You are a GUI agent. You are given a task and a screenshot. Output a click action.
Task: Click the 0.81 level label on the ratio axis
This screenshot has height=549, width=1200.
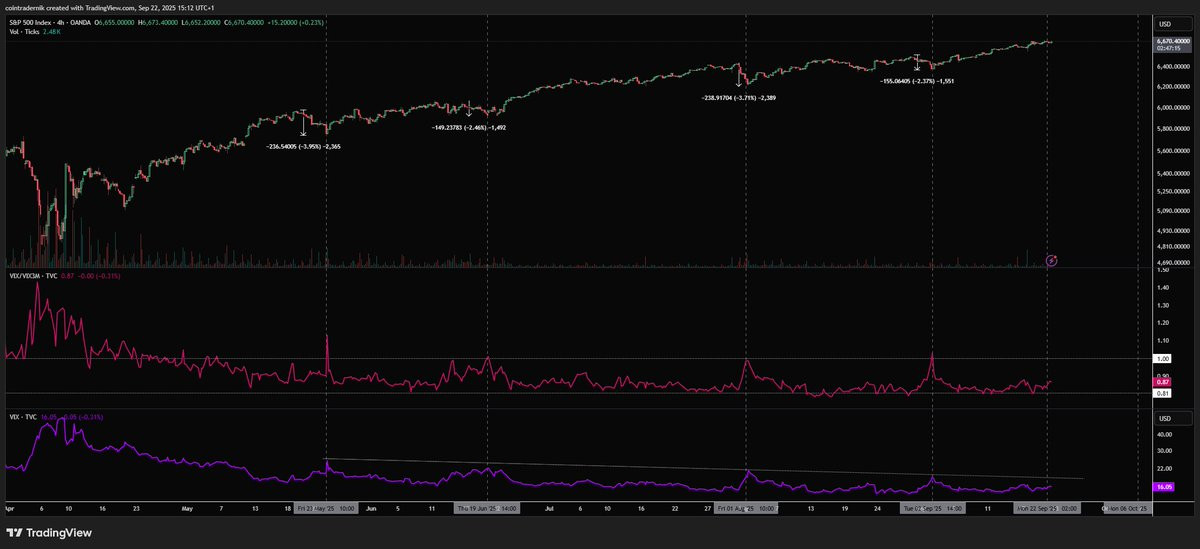tap(1162, 393)
